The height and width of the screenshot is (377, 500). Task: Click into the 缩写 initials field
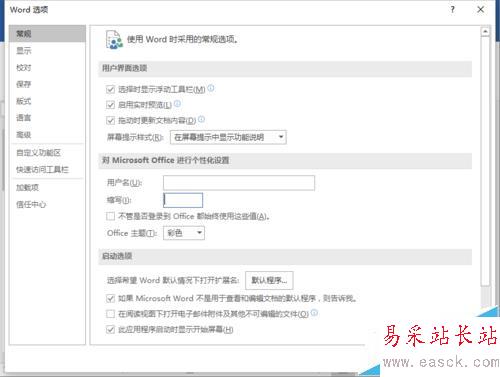183,200
